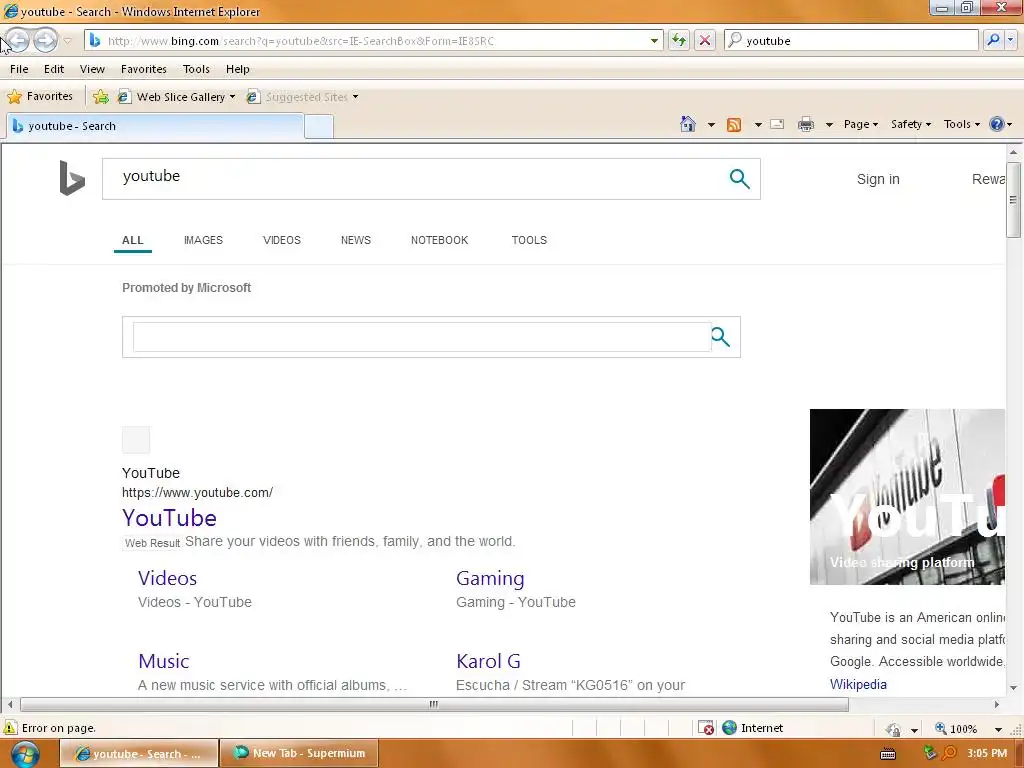Expand Suggested Sites dropdown arrow
The height and width of the screenshot is (768, 1024).
point(355,97)
